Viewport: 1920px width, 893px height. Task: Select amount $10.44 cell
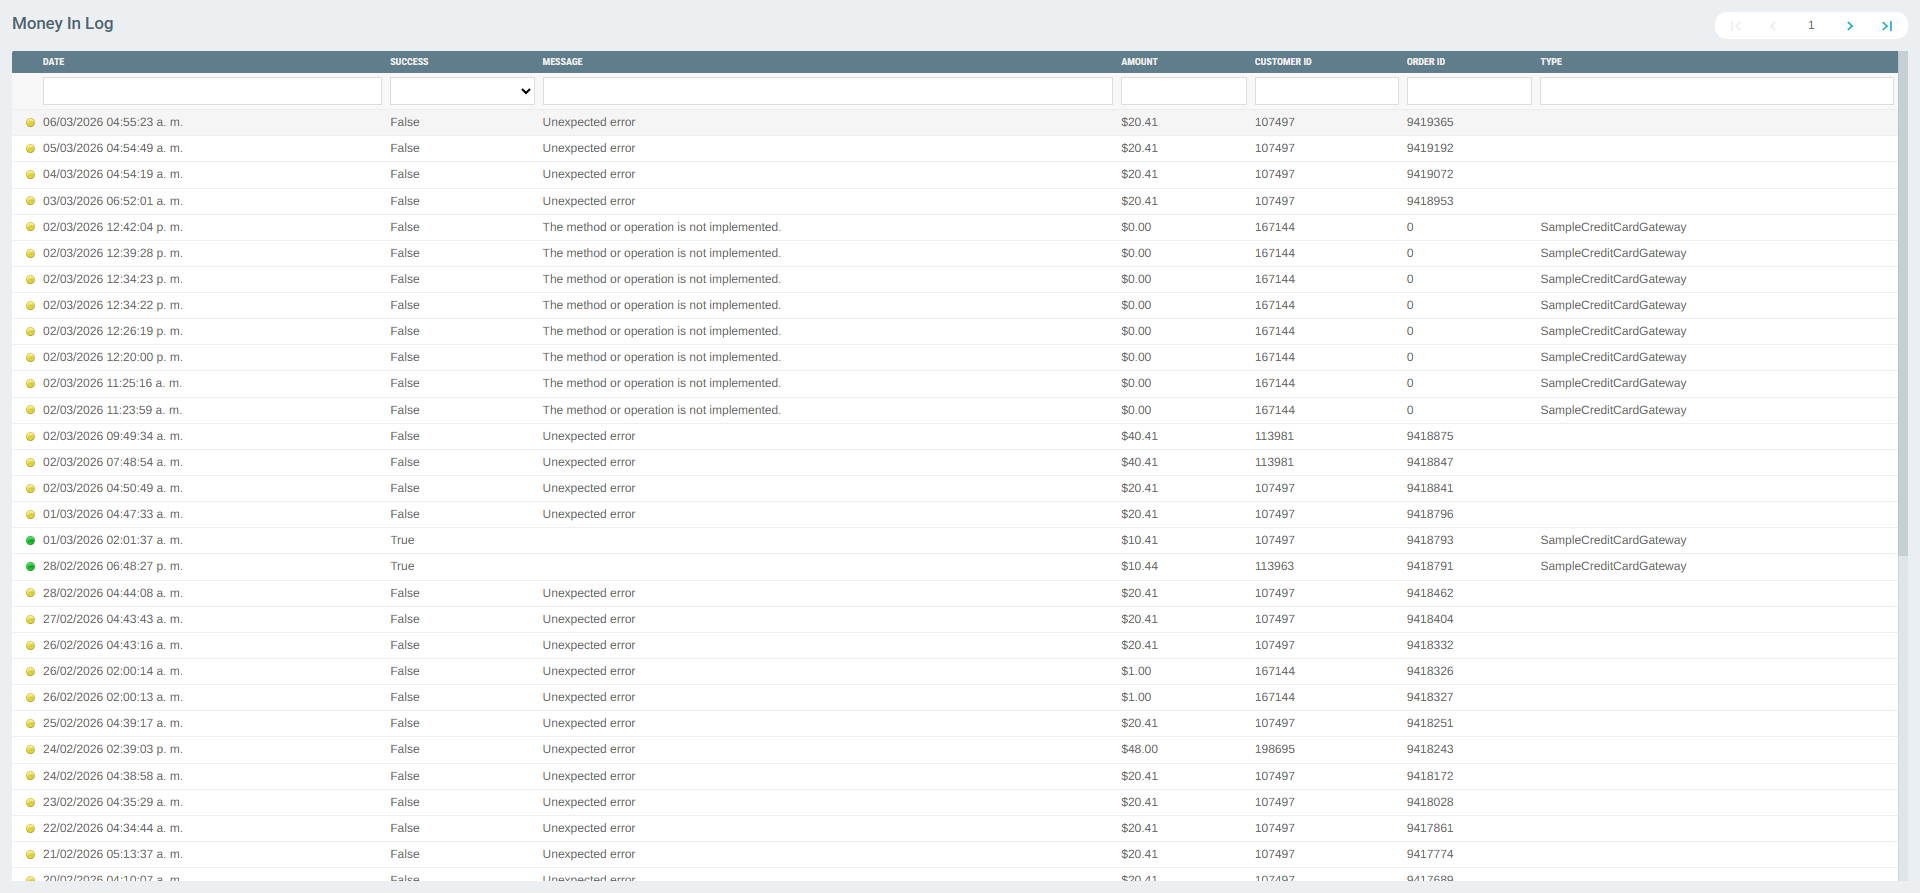click(x=1139, y=566)
